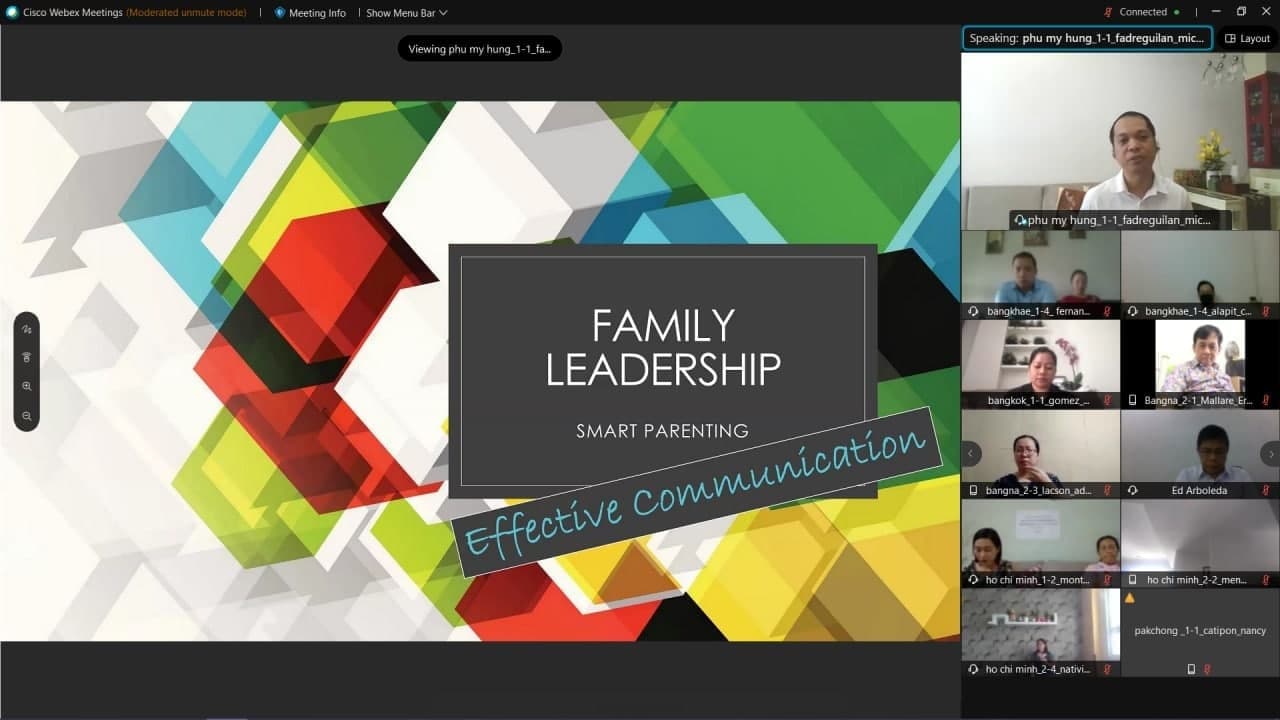This screenshot has height=720, width=1280.
Task: Zoom in on the shared presentation
Action: (27, 386)
